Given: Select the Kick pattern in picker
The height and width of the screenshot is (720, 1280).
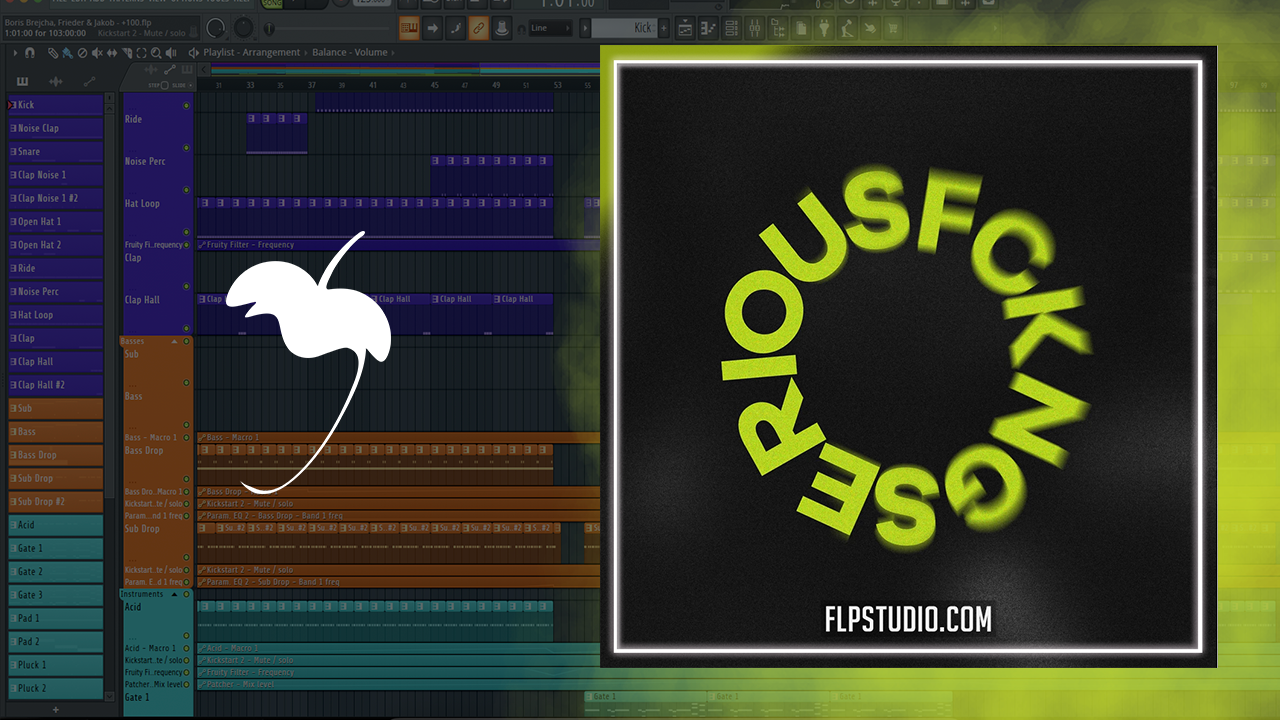Looking at the screenshot, I should (55, 105).
